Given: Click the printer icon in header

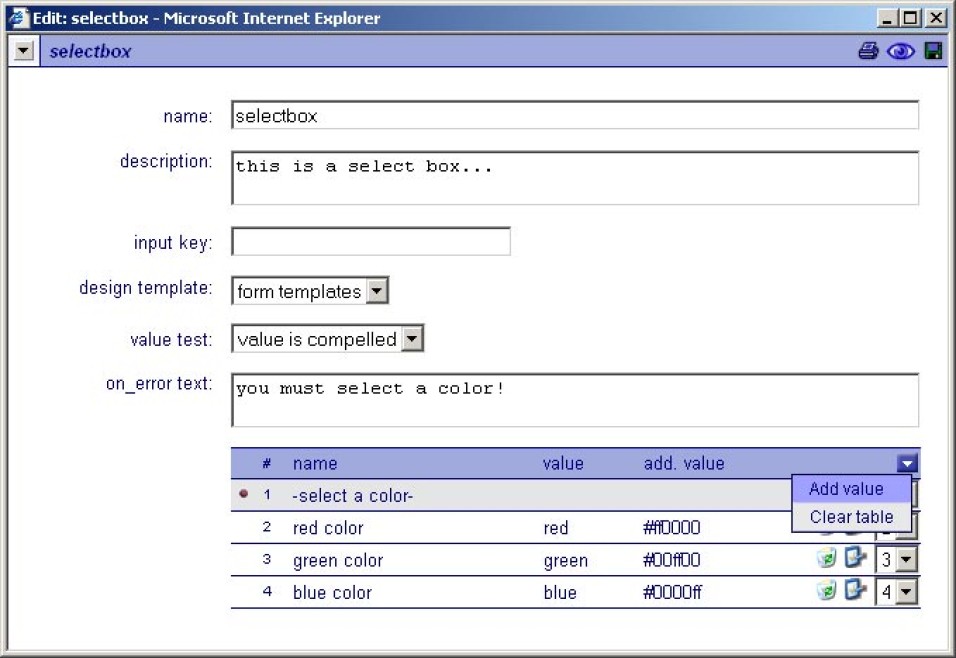Looking at the screenshot, I should point(868,51).
